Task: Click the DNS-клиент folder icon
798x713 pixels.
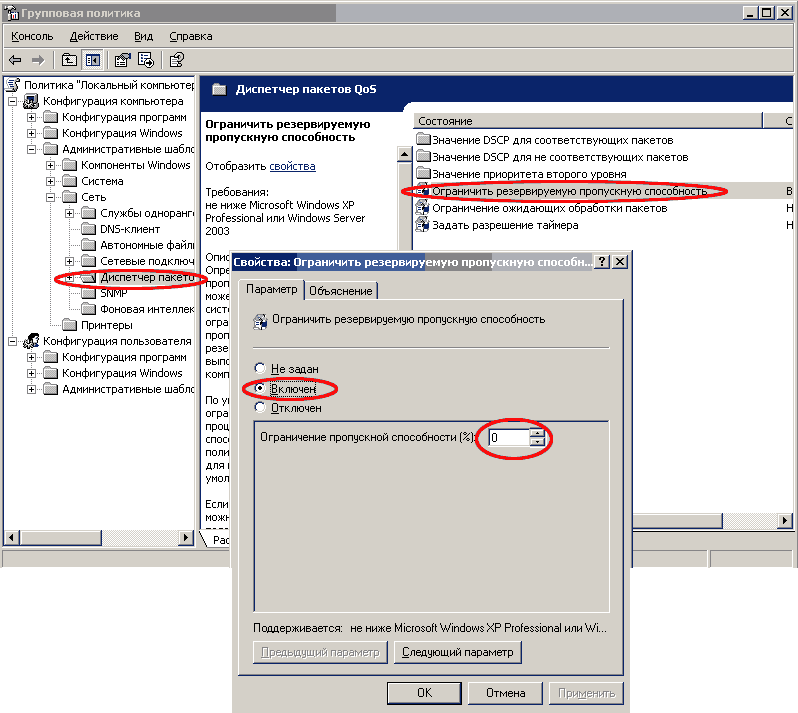Action: 89,229
